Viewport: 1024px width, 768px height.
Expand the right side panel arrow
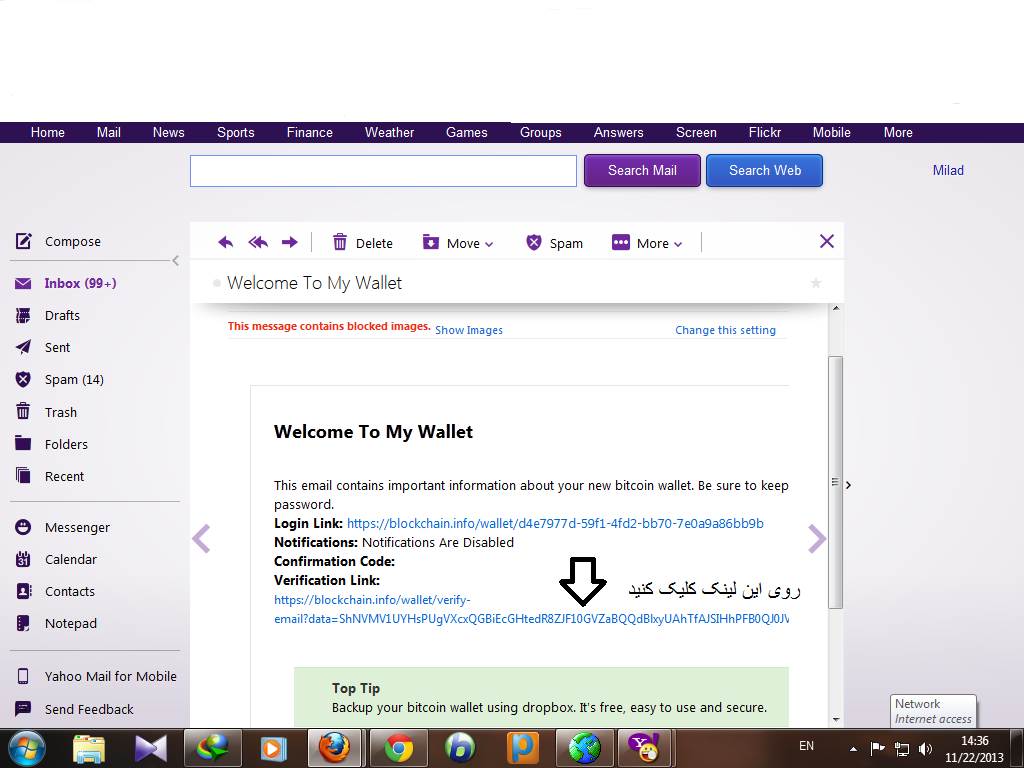coord(848,485)
